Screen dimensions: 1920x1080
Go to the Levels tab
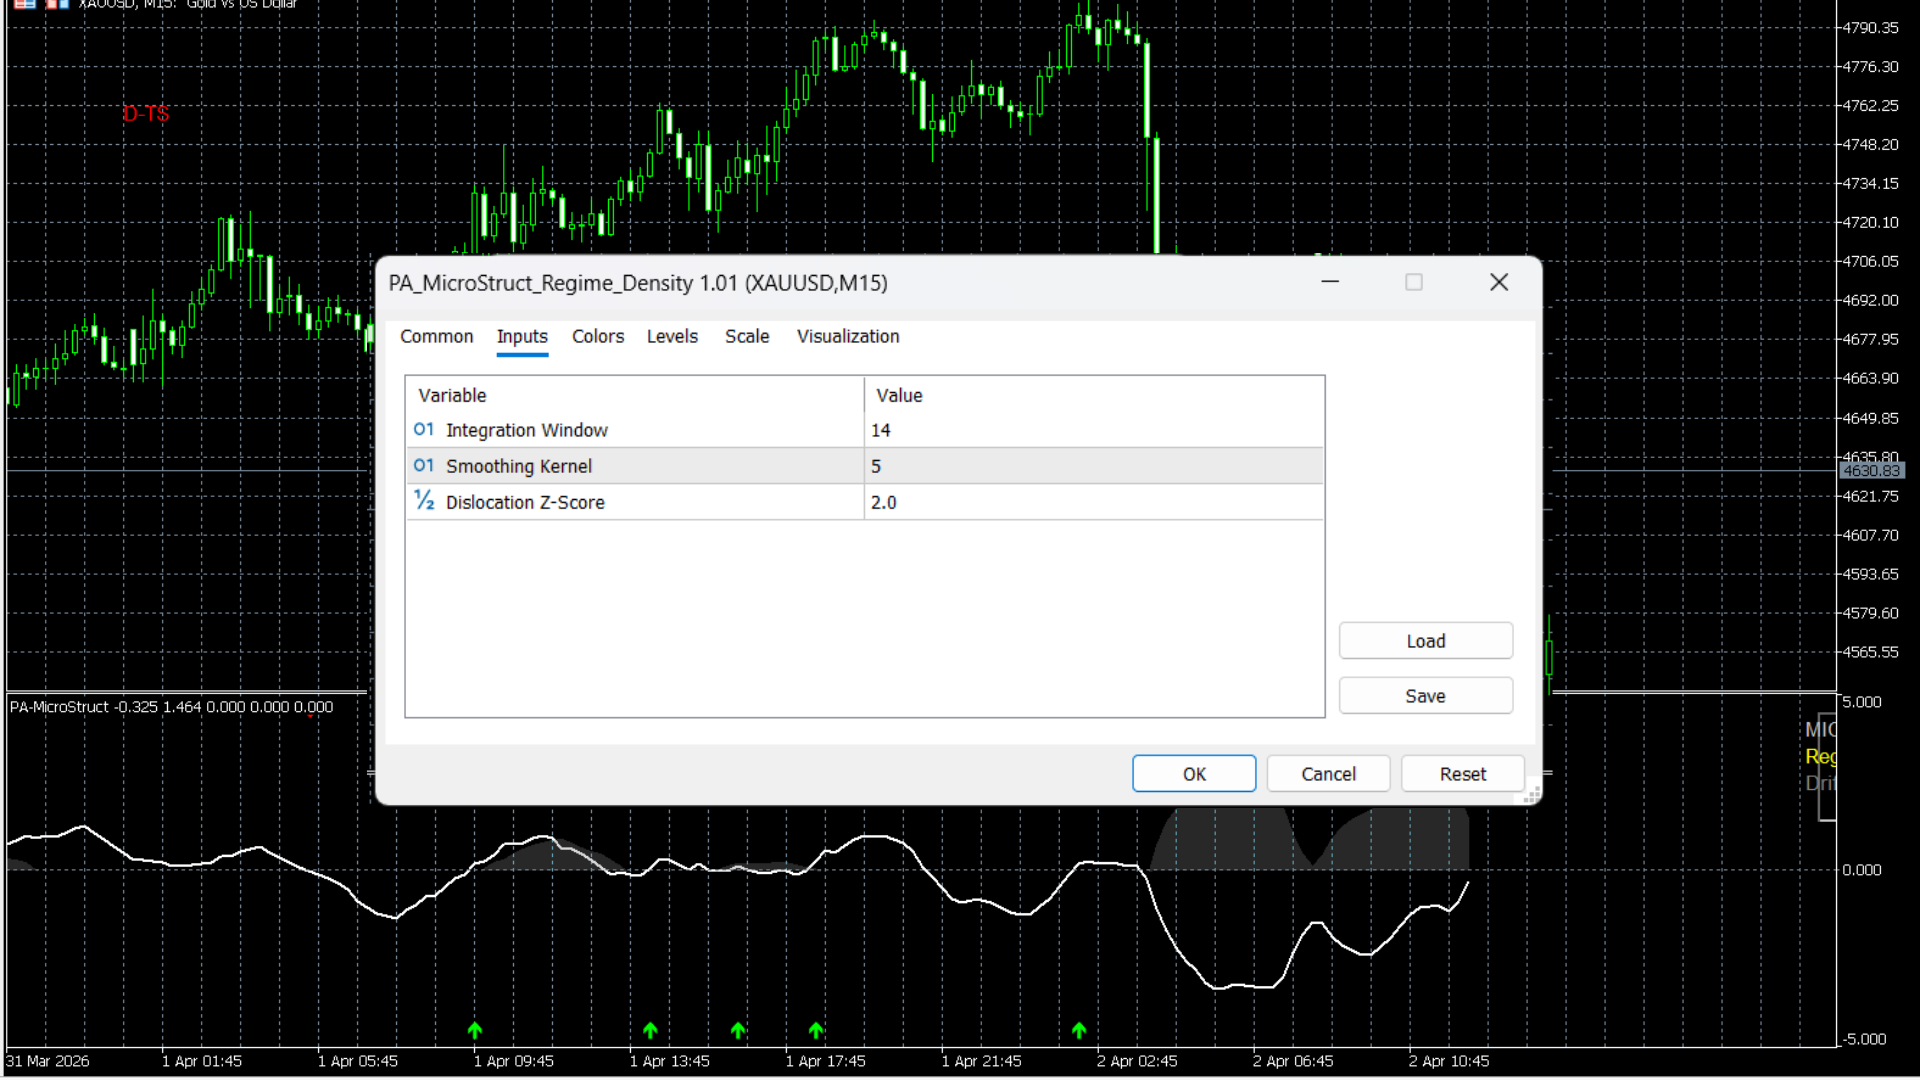click(x=671, y=337)
